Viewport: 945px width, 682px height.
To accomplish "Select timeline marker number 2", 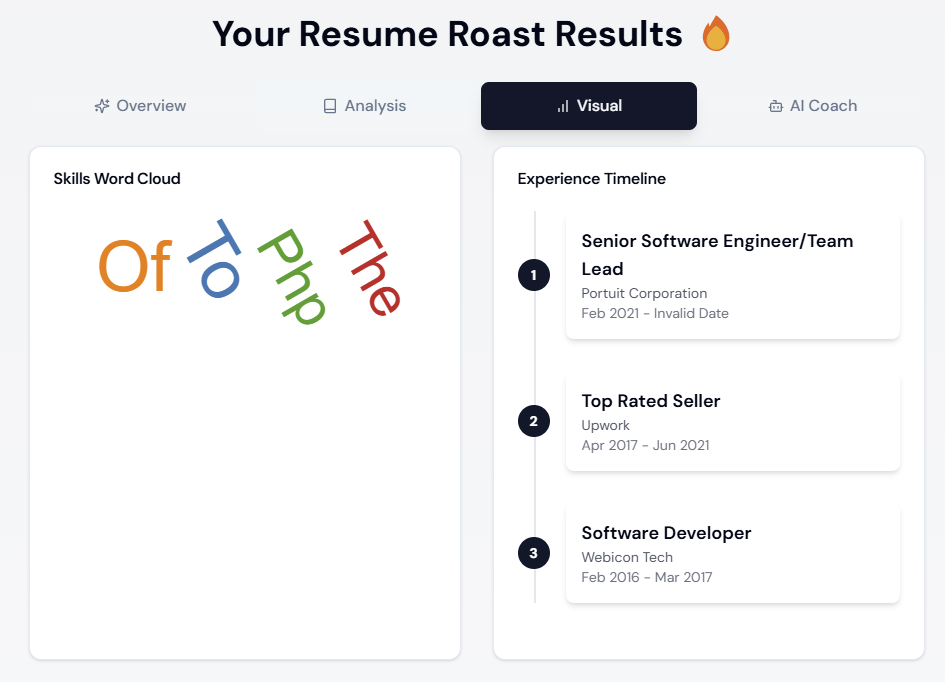I will point(534,421).
